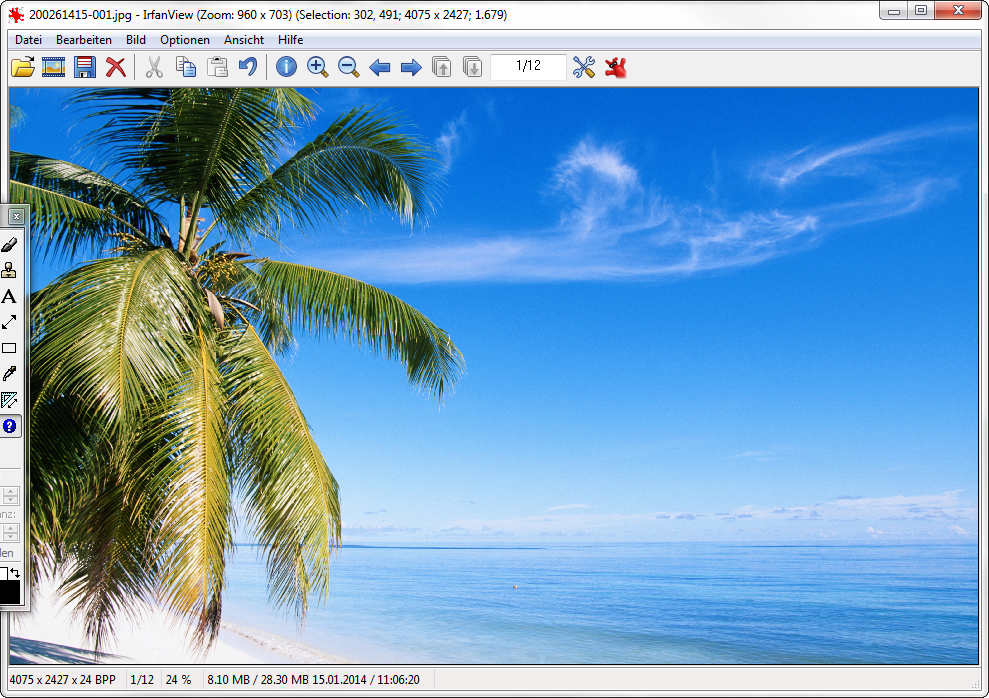Click the black foreground color swatch
This screenshot has height=698, width=989.
tap(8, 592)
